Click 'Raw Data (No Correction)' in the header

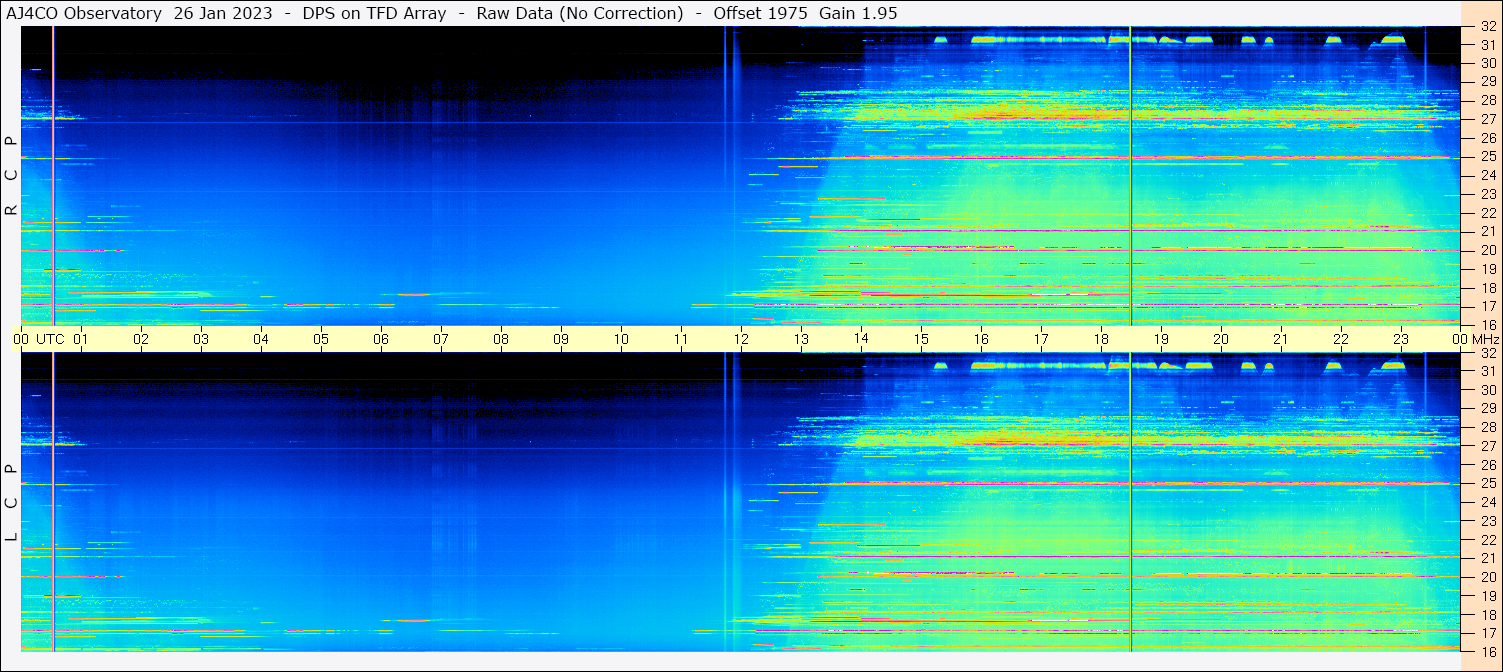[580, 13]
